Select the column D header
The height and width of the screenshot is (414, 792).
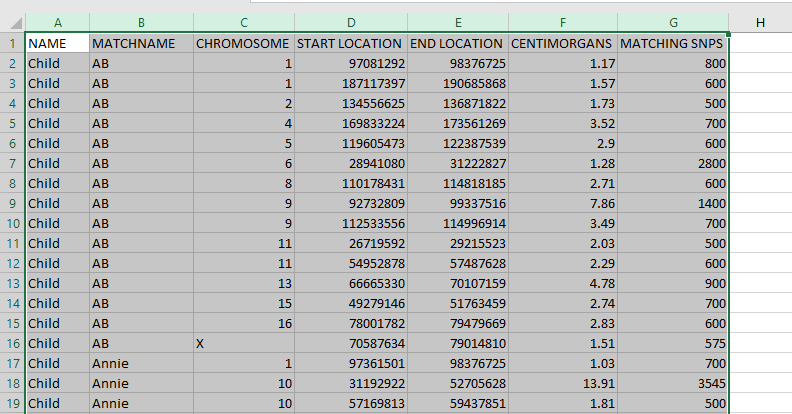coord(350,22)
